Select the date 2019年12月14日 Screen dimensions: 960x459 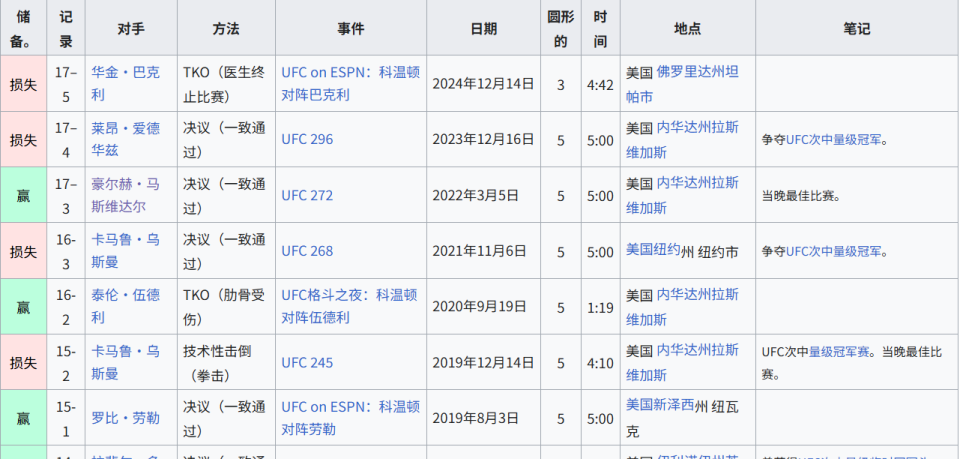pos(484,362)
